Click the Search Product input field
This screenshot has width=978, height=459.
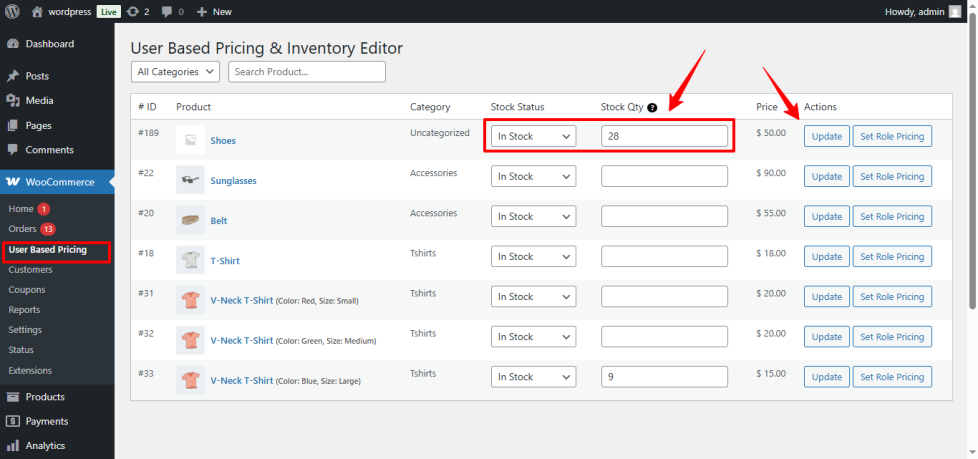pos(306,72)
